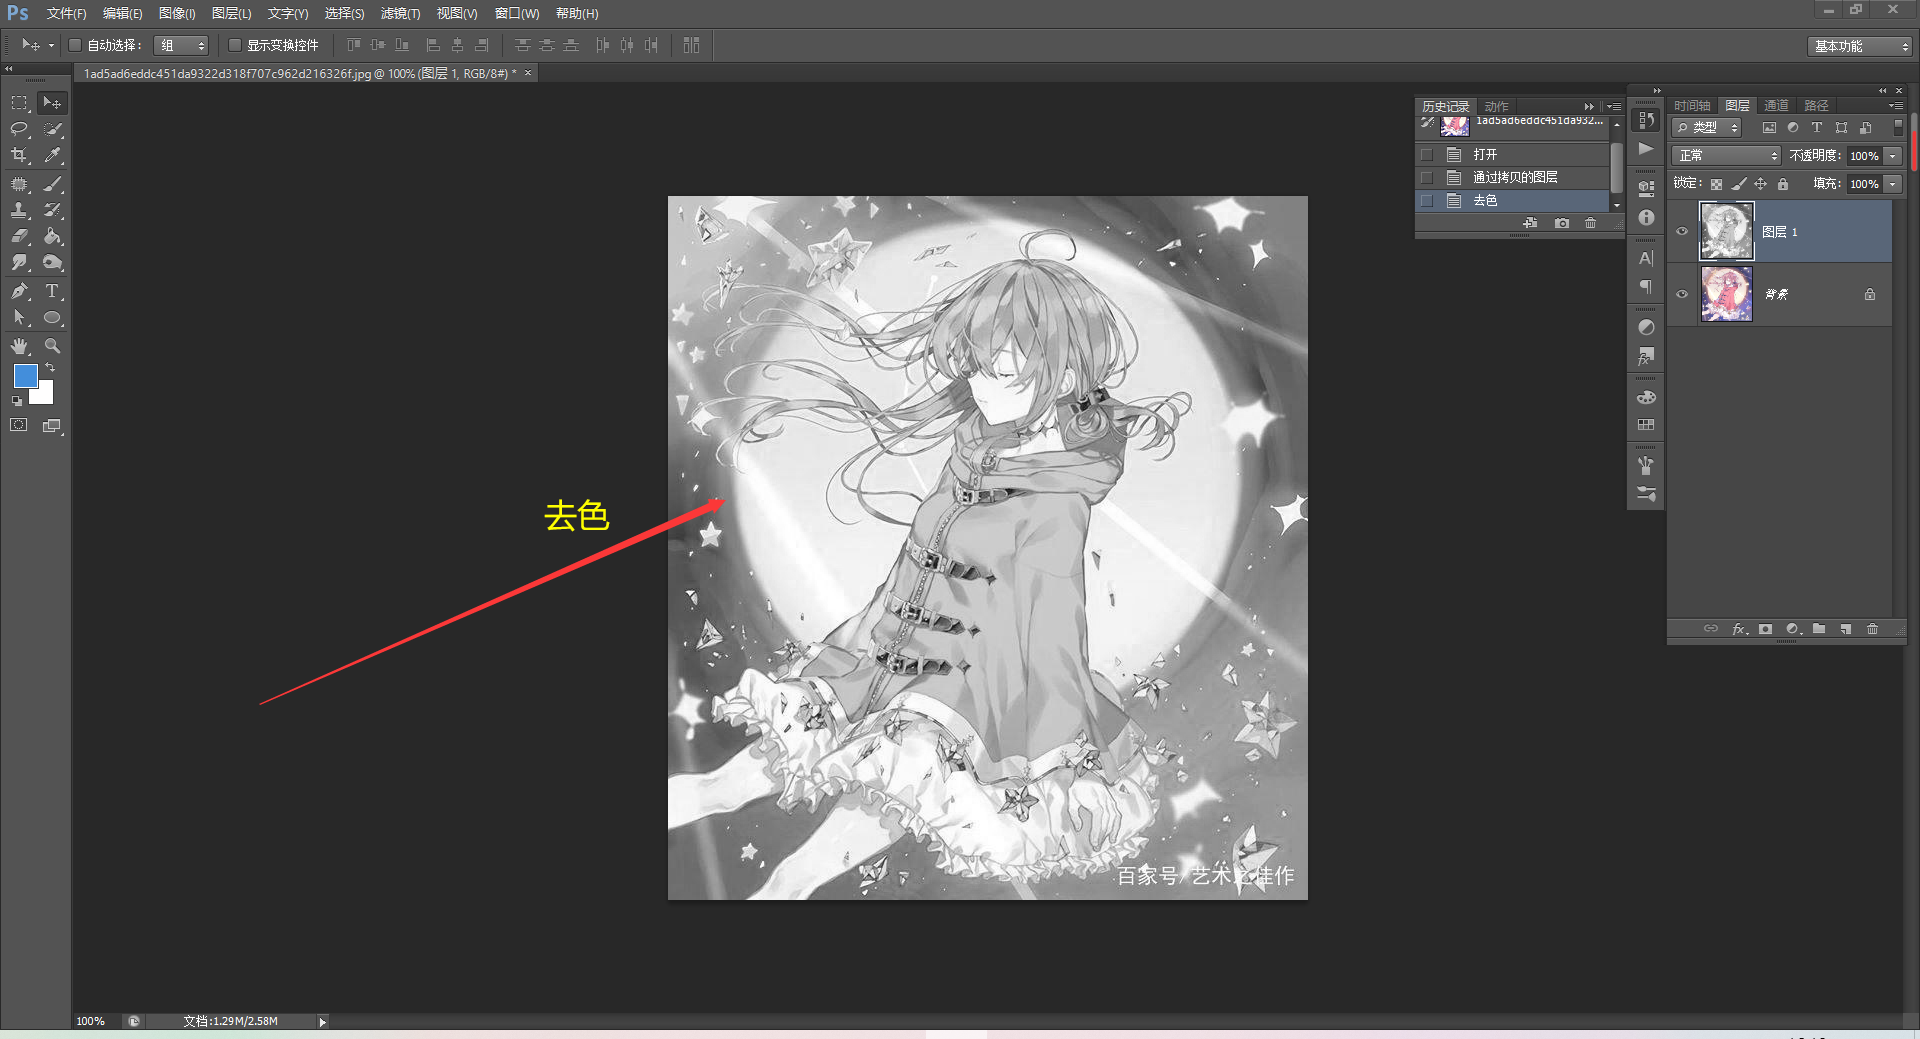Image resolution: width=1920 pixels, height=1039 pixels.
Task: Toggle the layer filter switch
Action: click(1898, 128)
